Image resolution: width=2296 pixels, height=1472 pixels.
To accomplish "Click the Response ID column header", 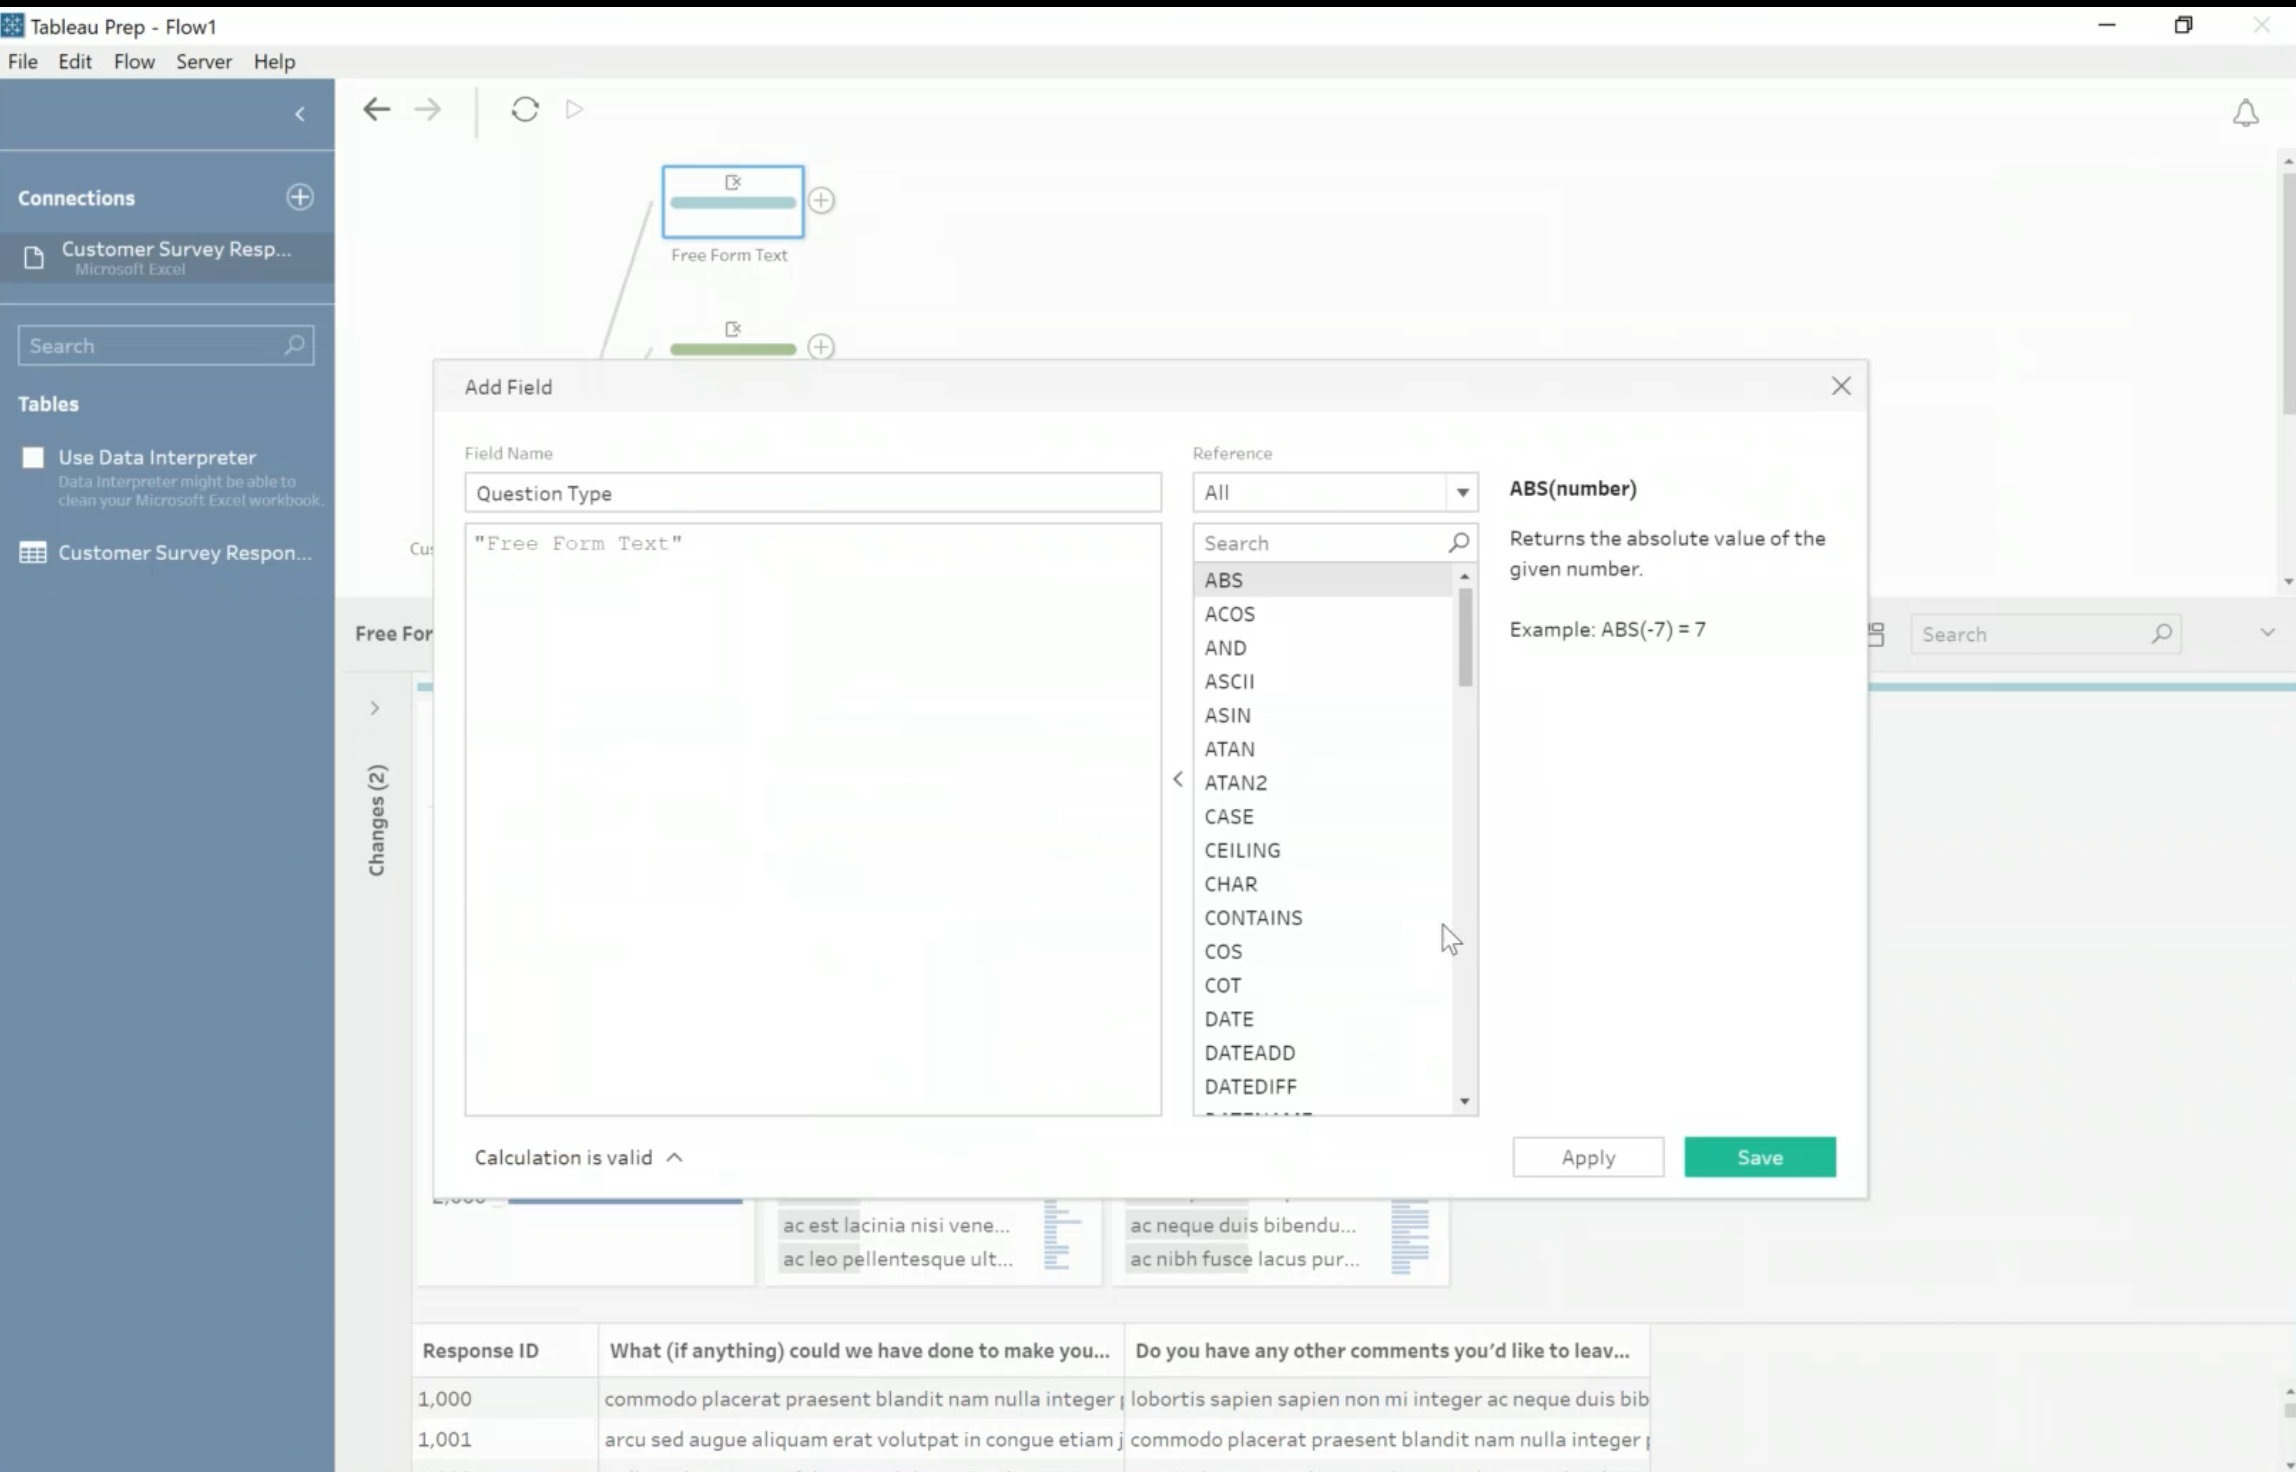I will 505,1351.
